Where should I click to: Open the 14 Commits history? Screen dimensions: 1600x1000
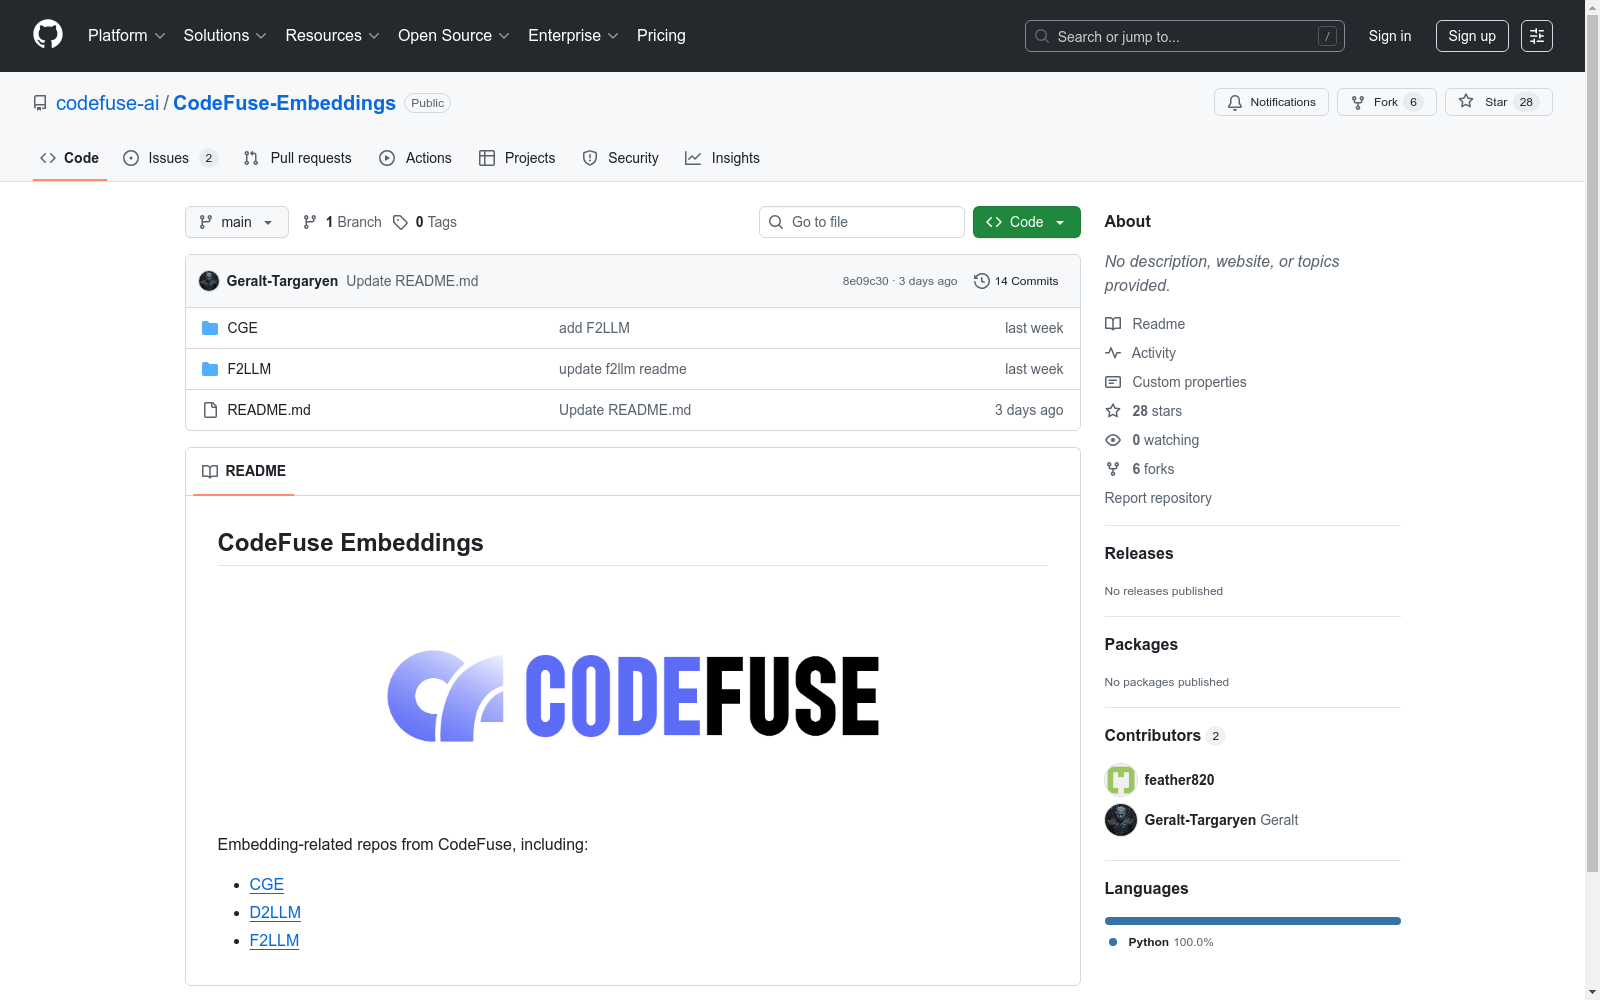click(x=1016, y=281)
